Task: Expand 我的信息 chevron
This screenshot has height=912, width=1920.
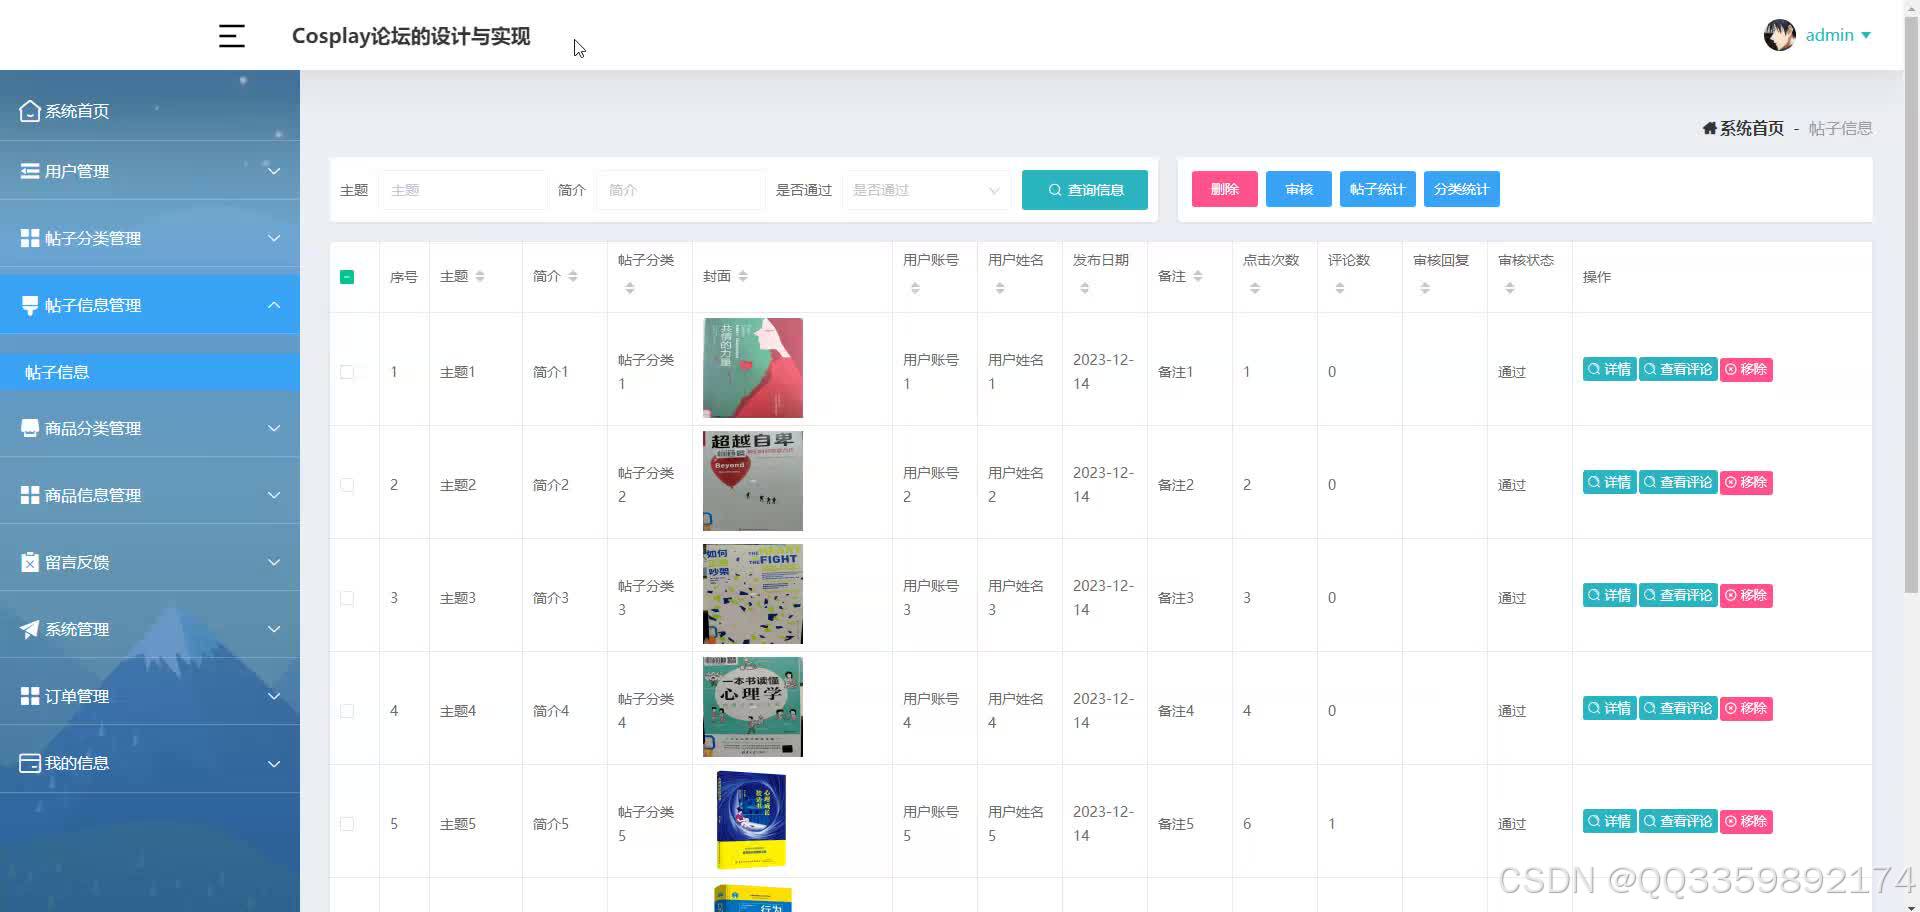Action: 274,763
